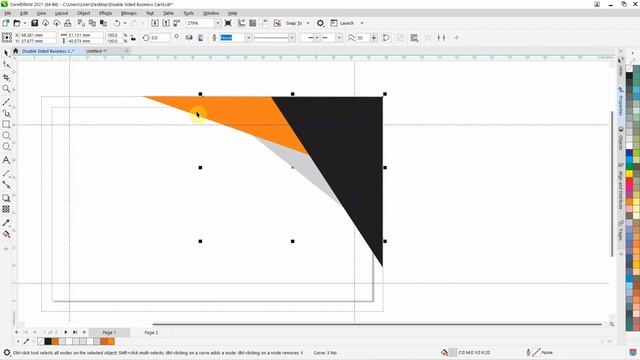Image resolution: width=640 pixels, height=360 pixels.
Task: Expand the Snap To dropdown
Action: [308, 23]
